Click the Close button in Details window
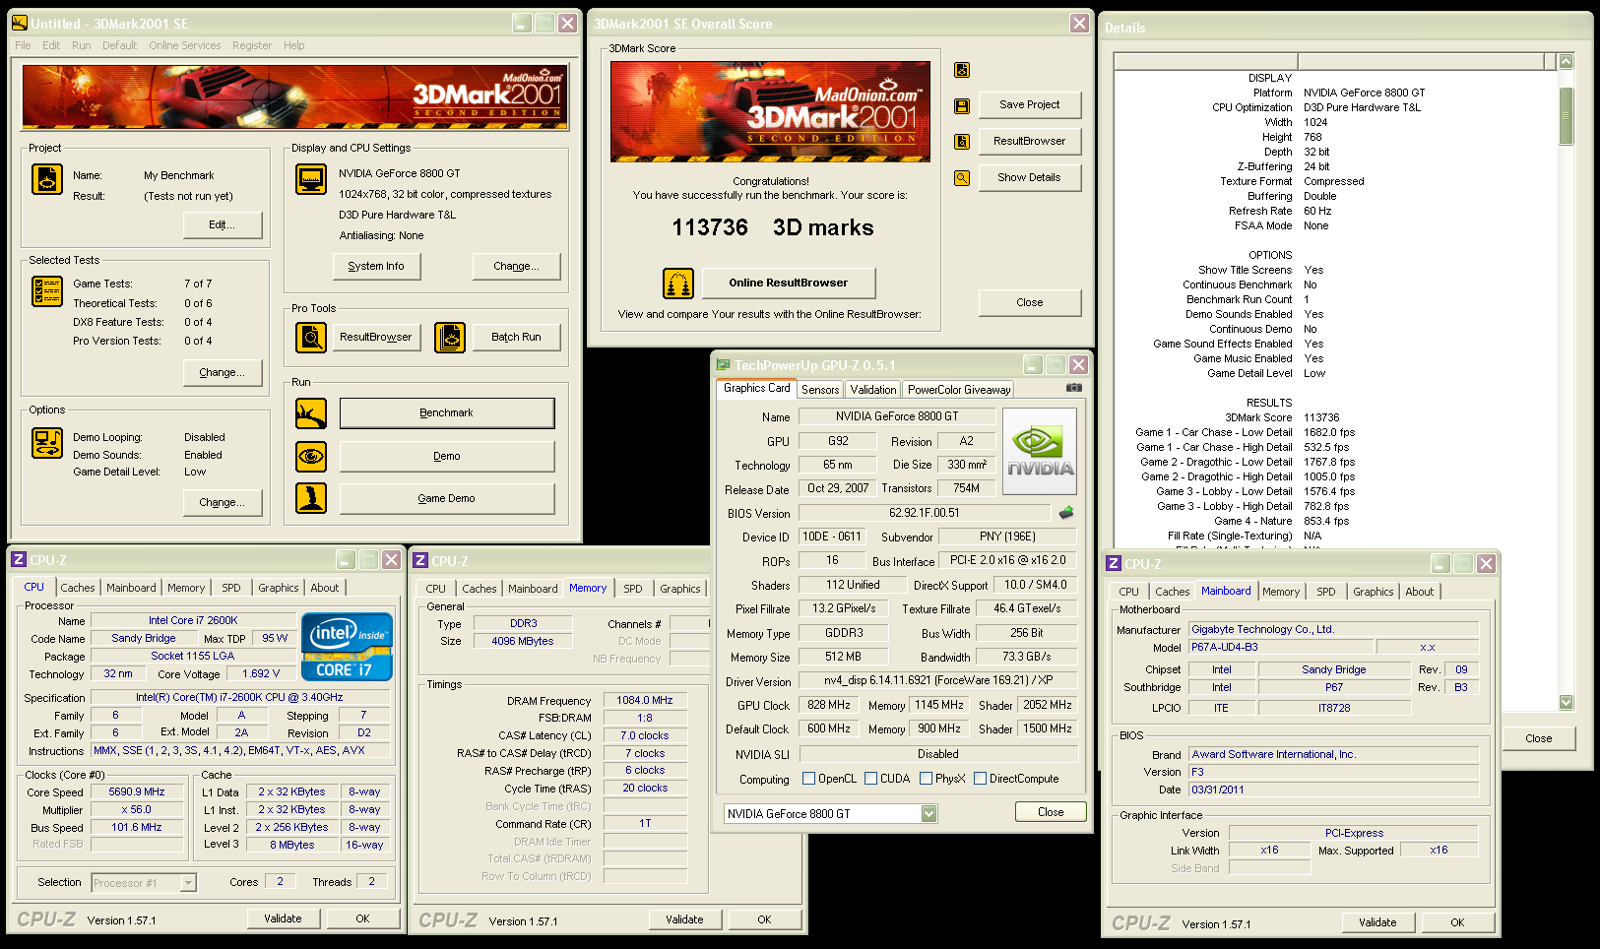This screenshot has width=1600, height=949. [x=1538, y=739]
